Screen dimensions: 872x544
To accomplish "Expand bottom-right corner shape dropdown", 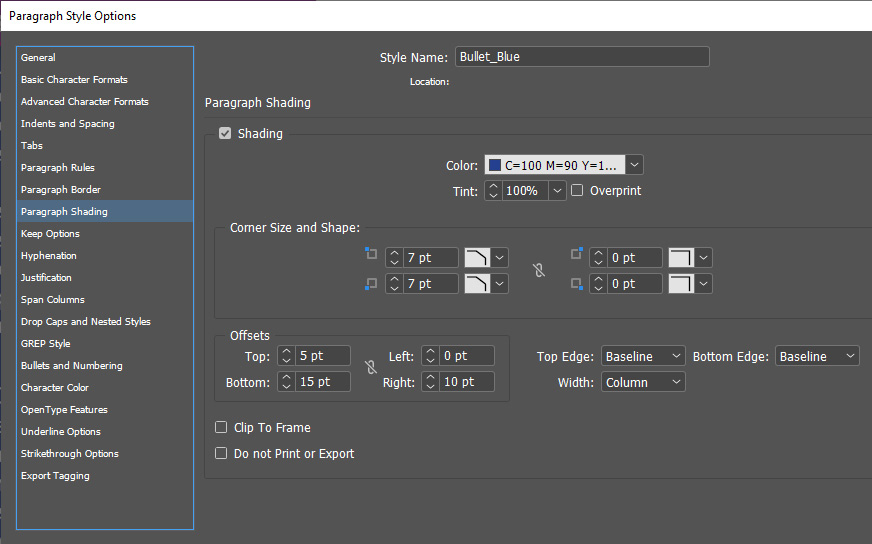I will click(x=703, y=284).
